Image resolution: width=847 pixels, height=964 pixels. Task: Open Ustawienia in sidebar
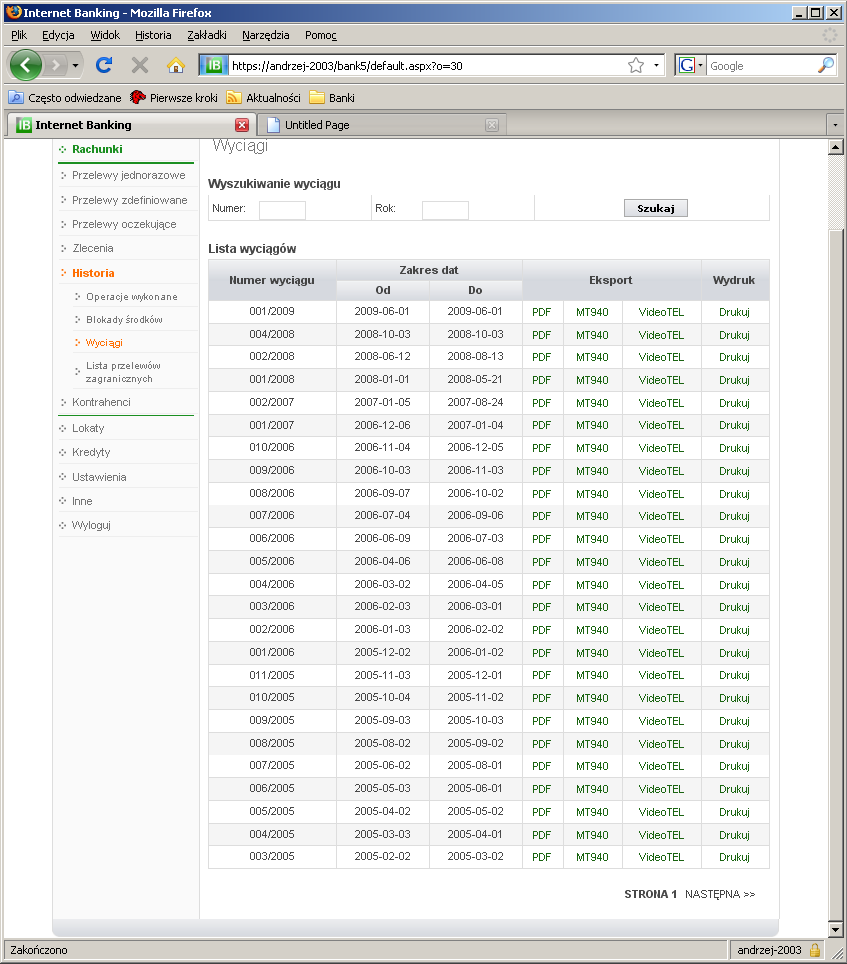pos(99,477)
